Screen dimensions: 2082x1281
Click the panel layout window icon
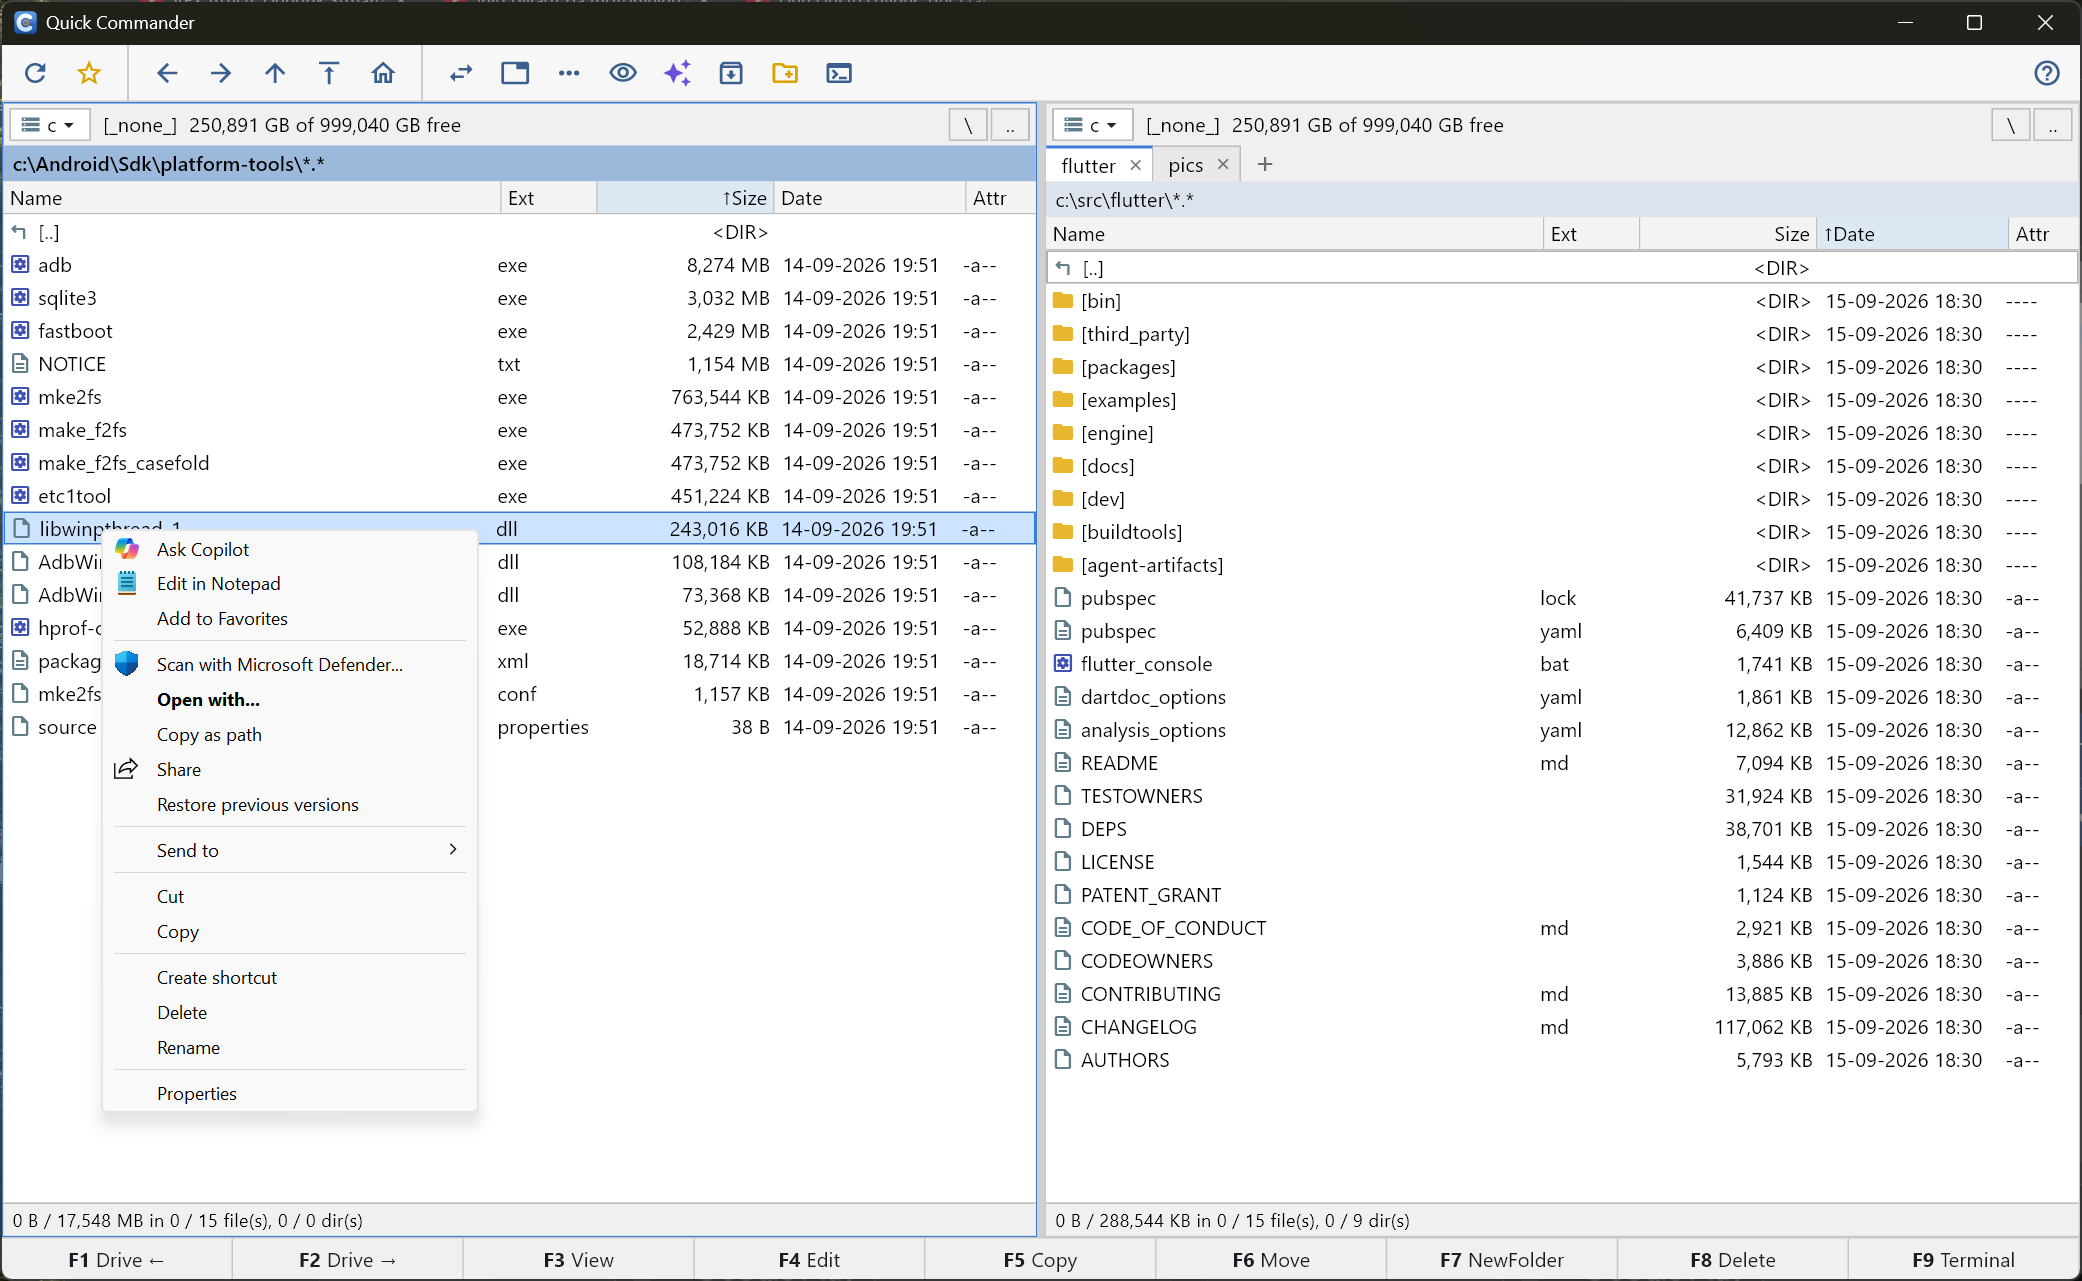(x=515, y=73)
